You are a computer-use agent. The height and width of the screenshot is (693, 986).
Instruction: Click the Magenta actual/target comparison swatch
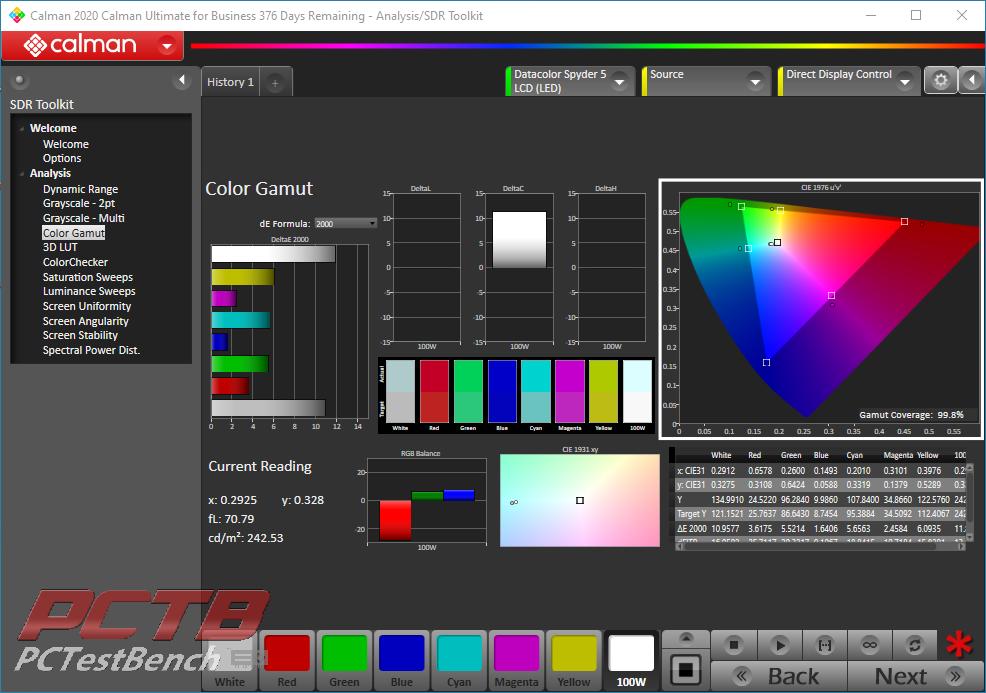click(x=570, y=391)
